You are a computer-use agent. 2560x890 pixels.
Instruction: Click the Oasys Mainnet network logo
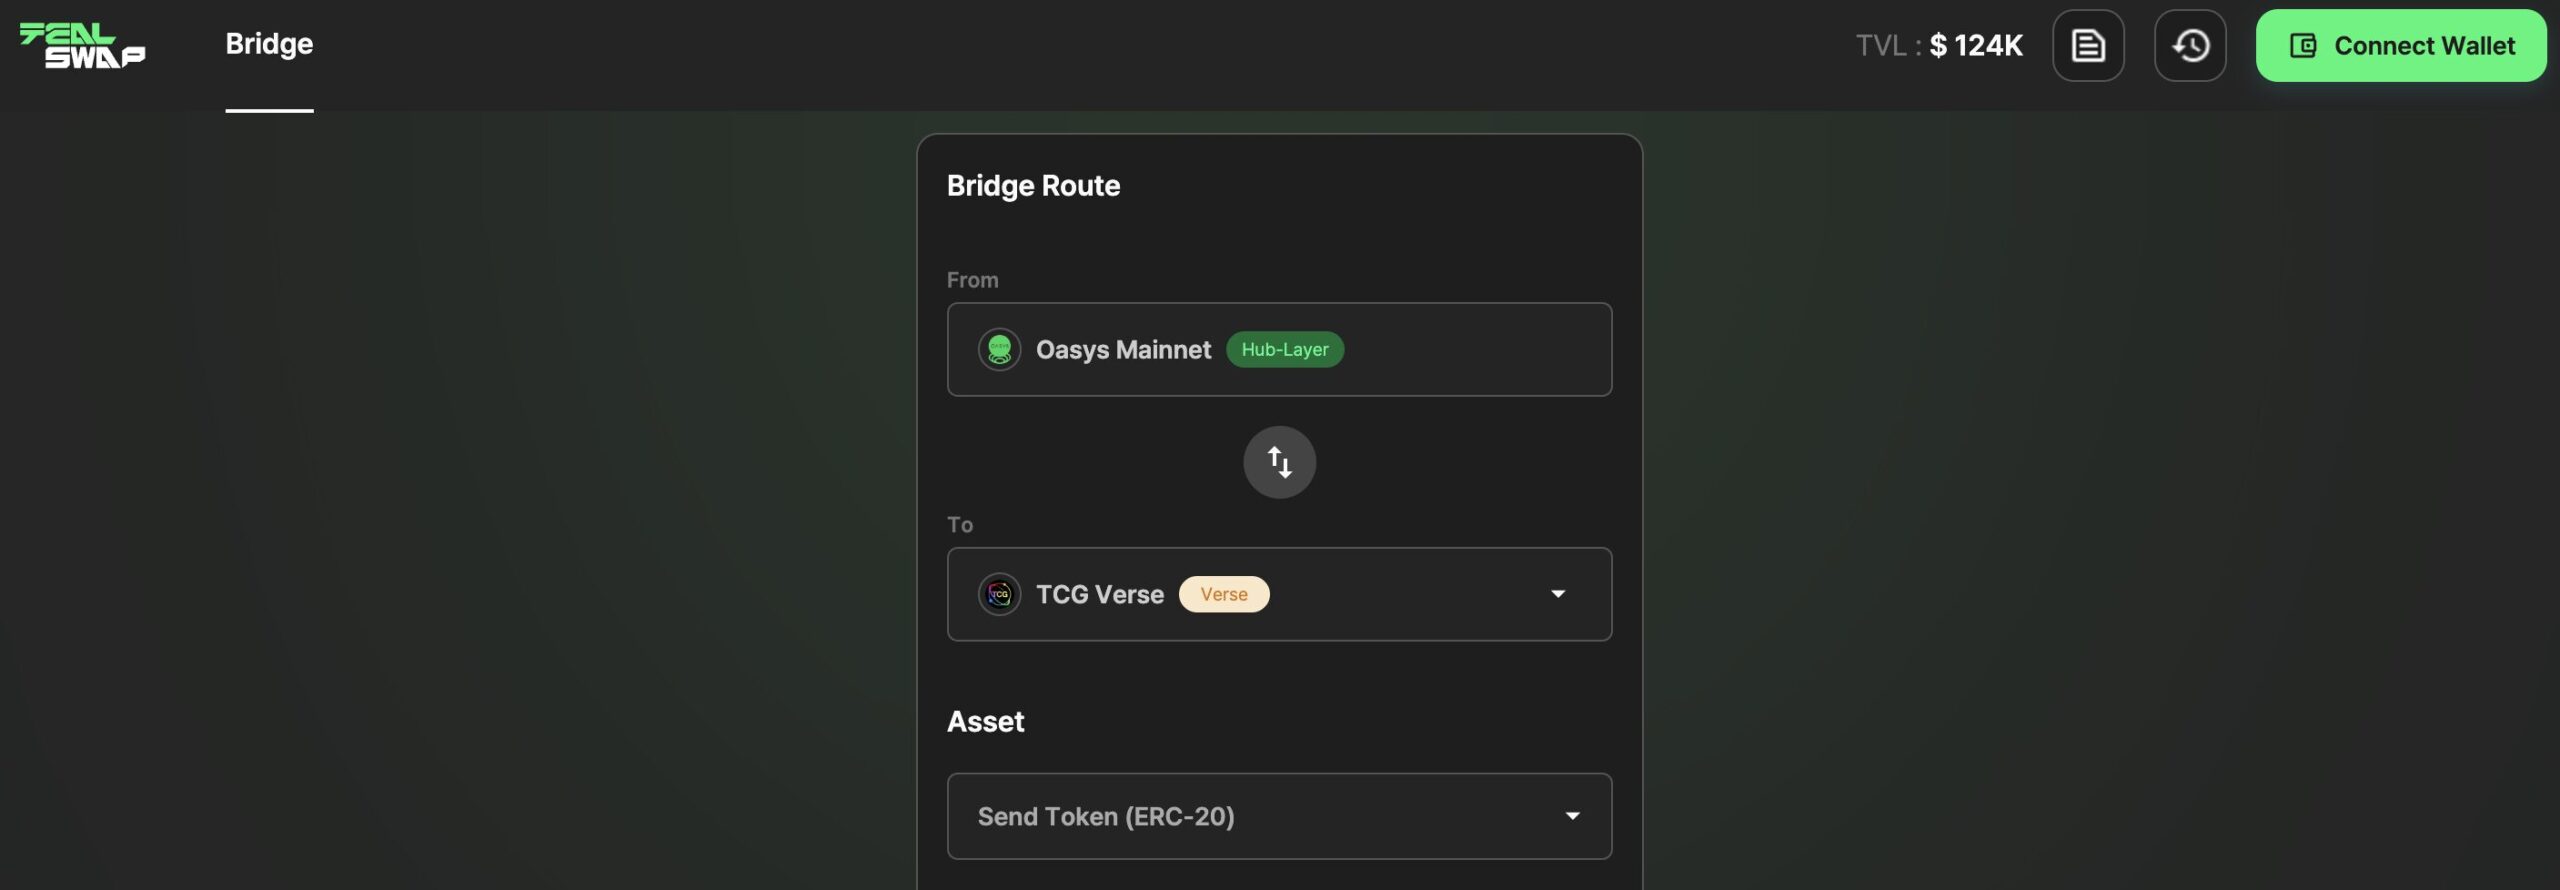(999, 350)
